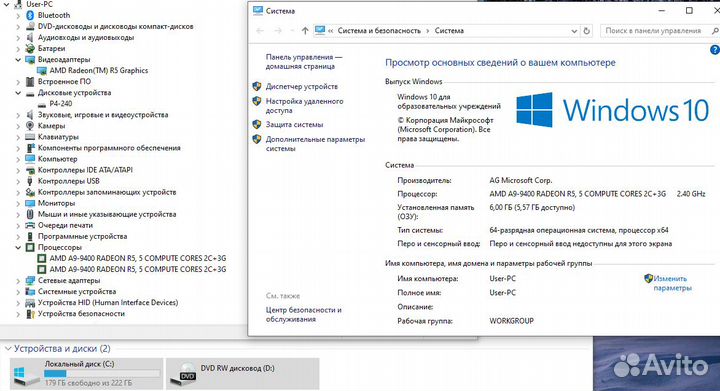Select first AMD A9-9400 processor entry

(x=138, y=258)
